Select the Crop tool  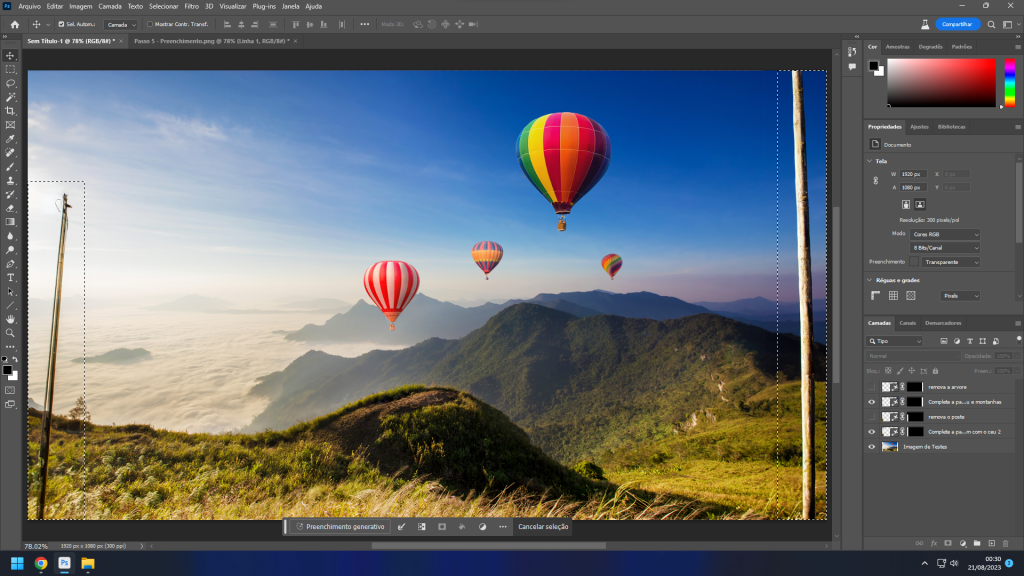pyautogui.click(x=11, y=111)
